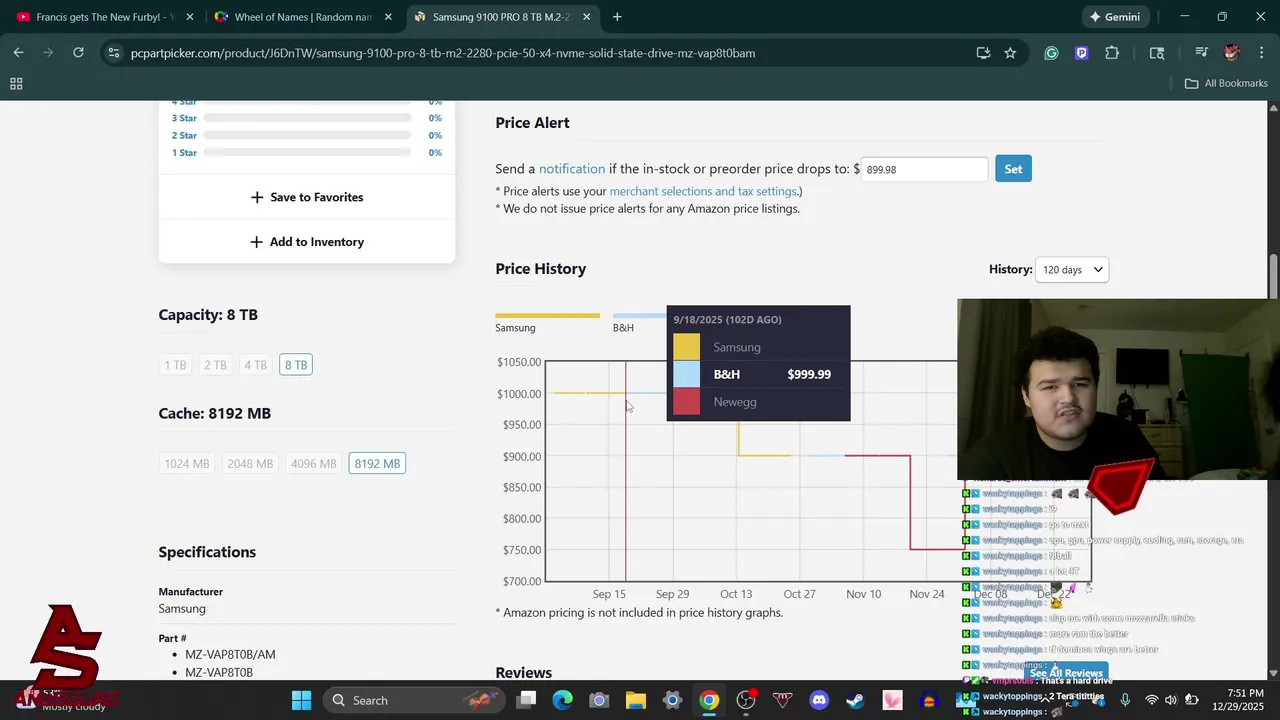The width and height of the screenshot is (1280, 720).
Task: Select the 2 TB capacity option
Action: 215,365
